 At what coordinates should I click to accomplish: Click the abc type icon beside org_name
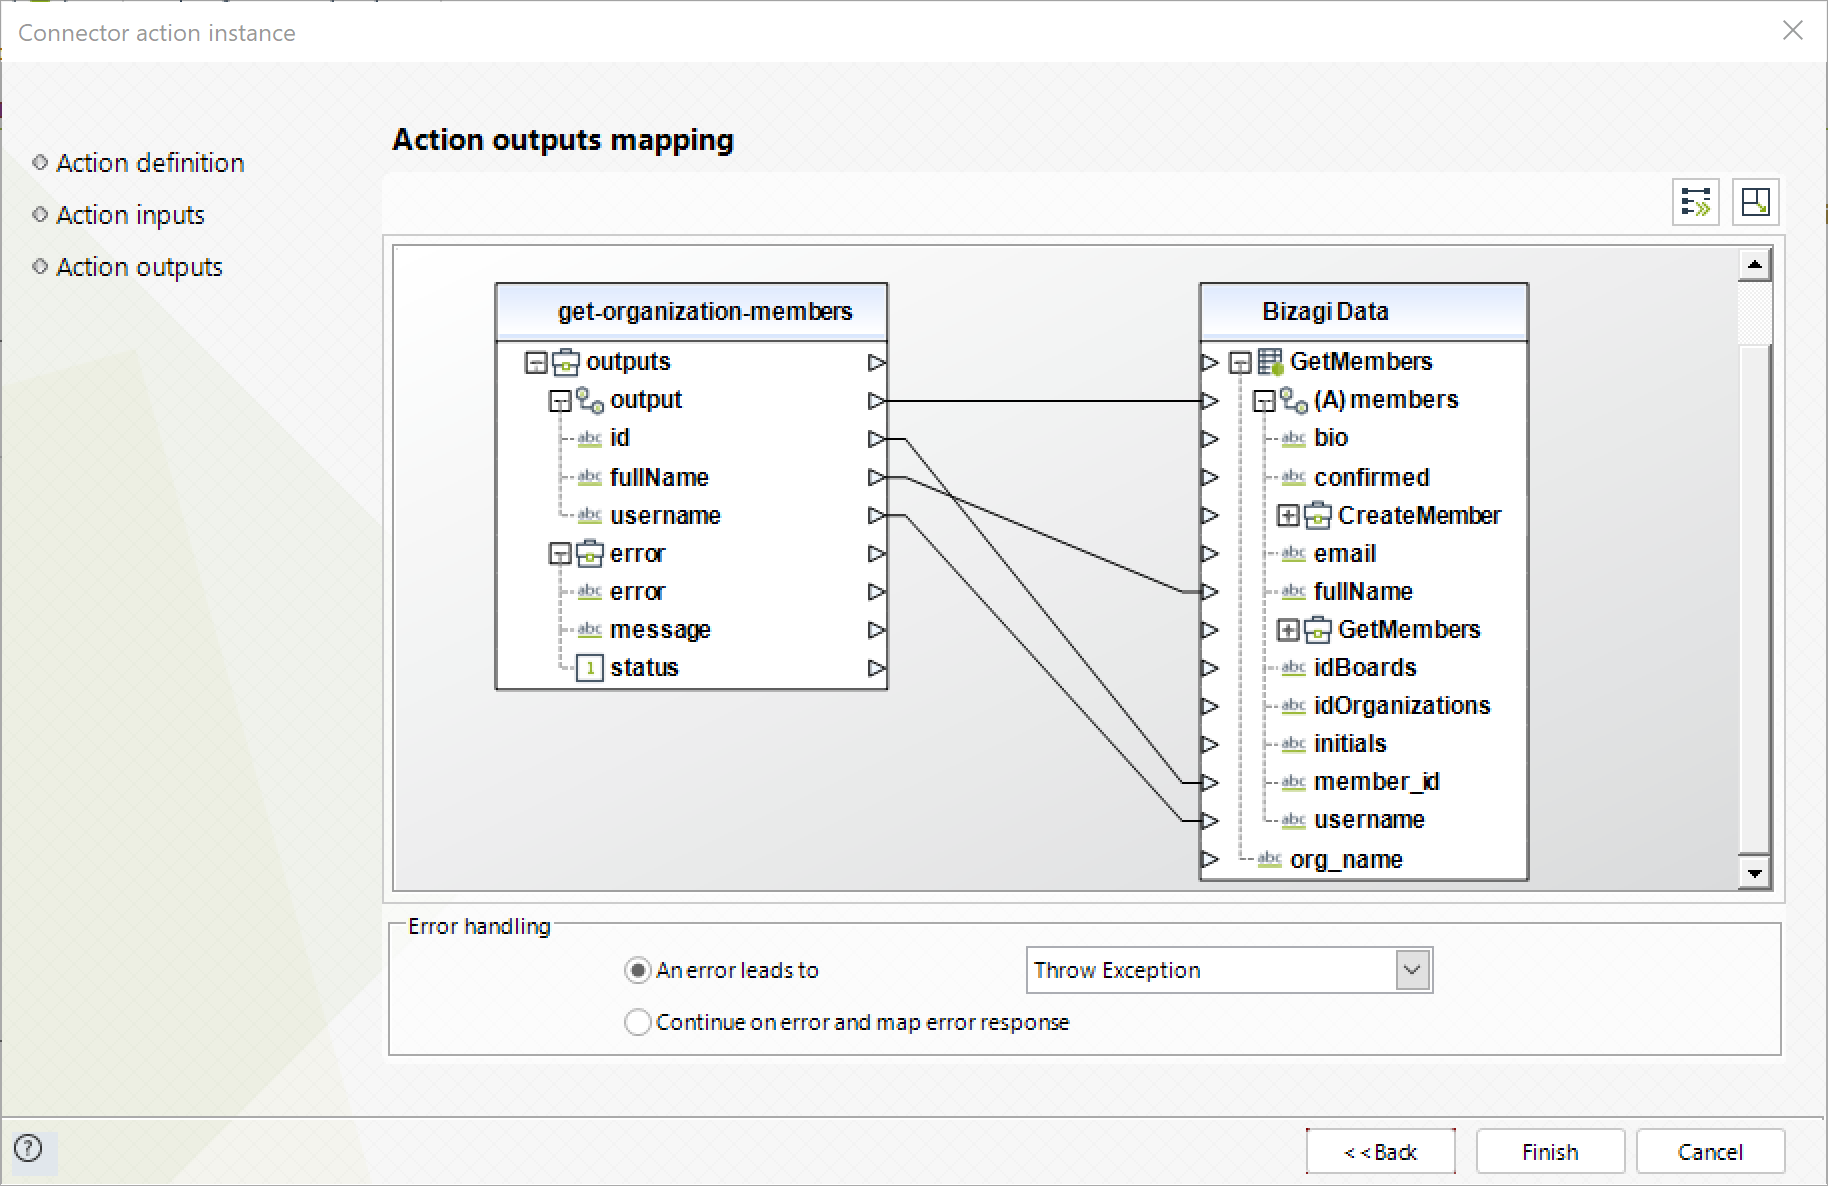1270,859
